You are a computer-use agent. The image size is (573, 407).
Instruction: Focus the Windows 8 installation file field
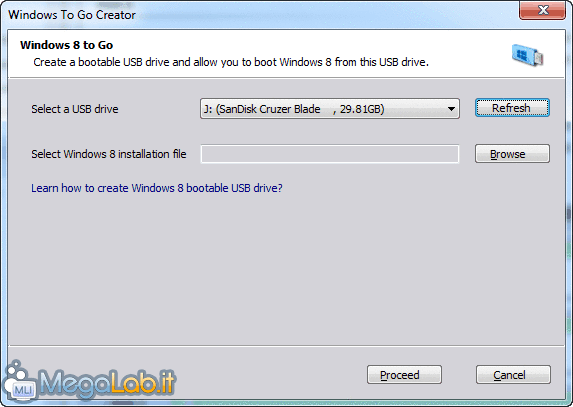(330, 154)
